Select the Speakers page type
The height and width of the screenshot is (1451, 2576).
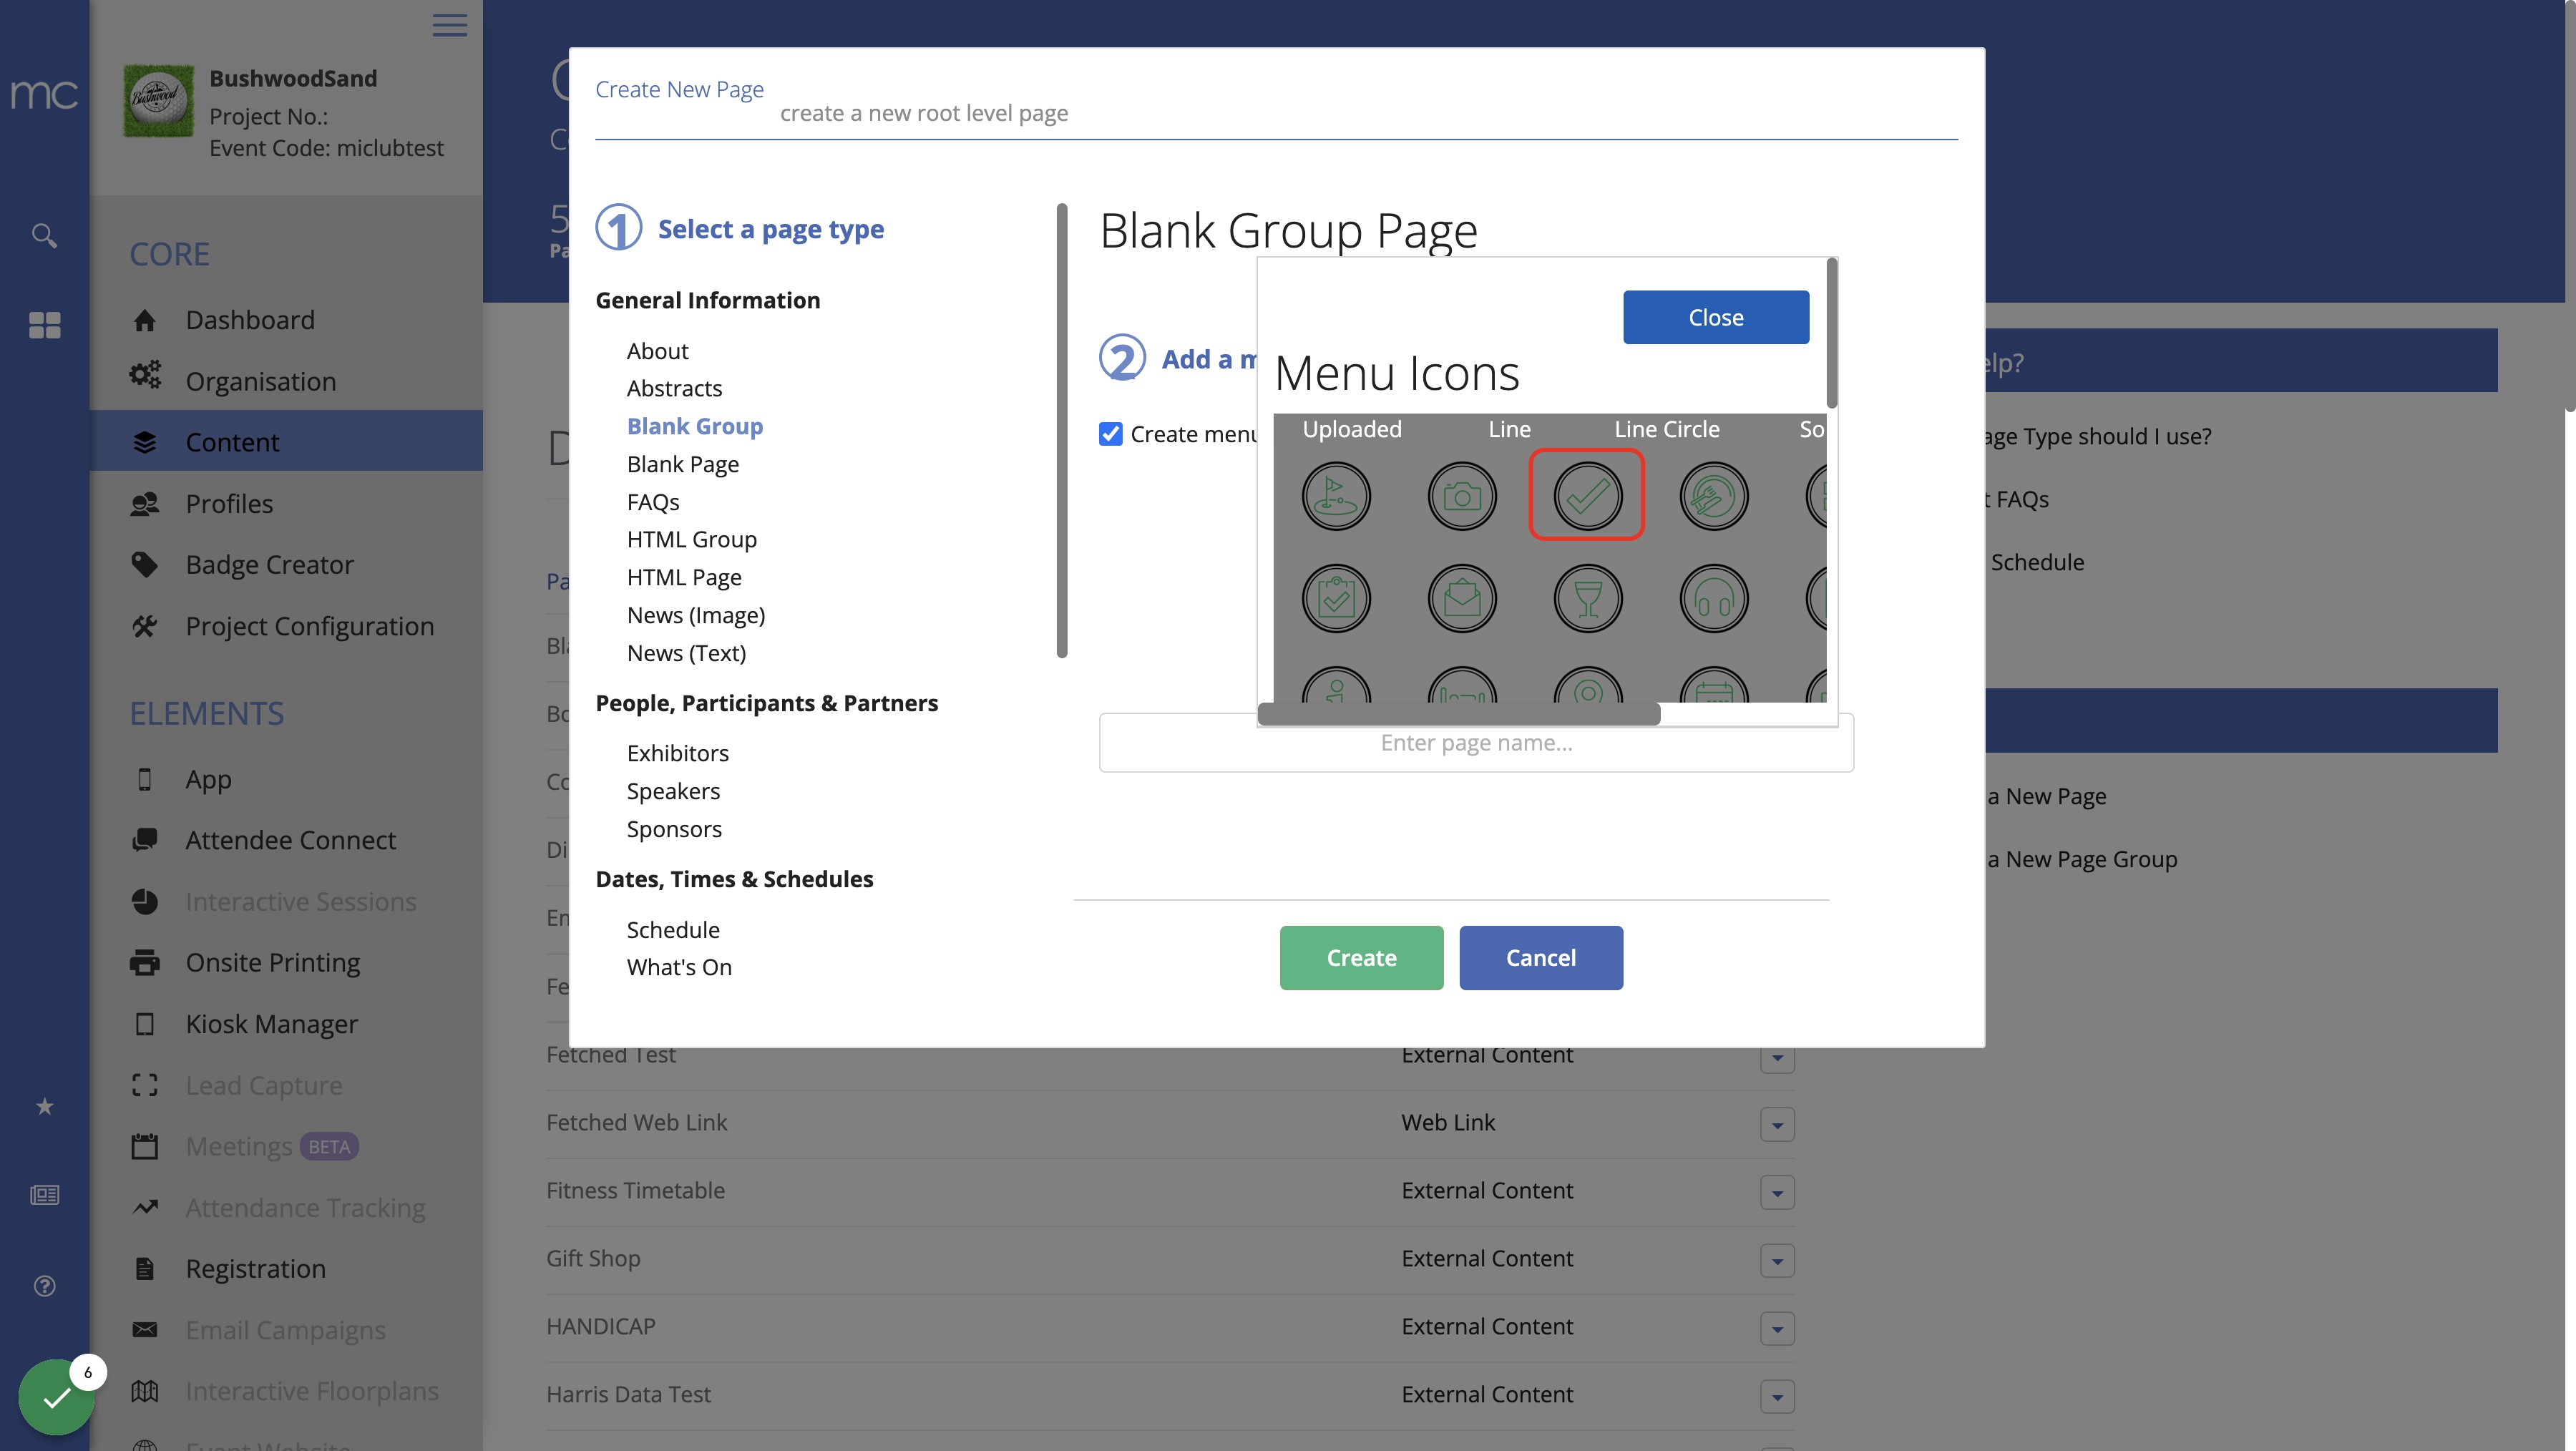pos(673,791)
